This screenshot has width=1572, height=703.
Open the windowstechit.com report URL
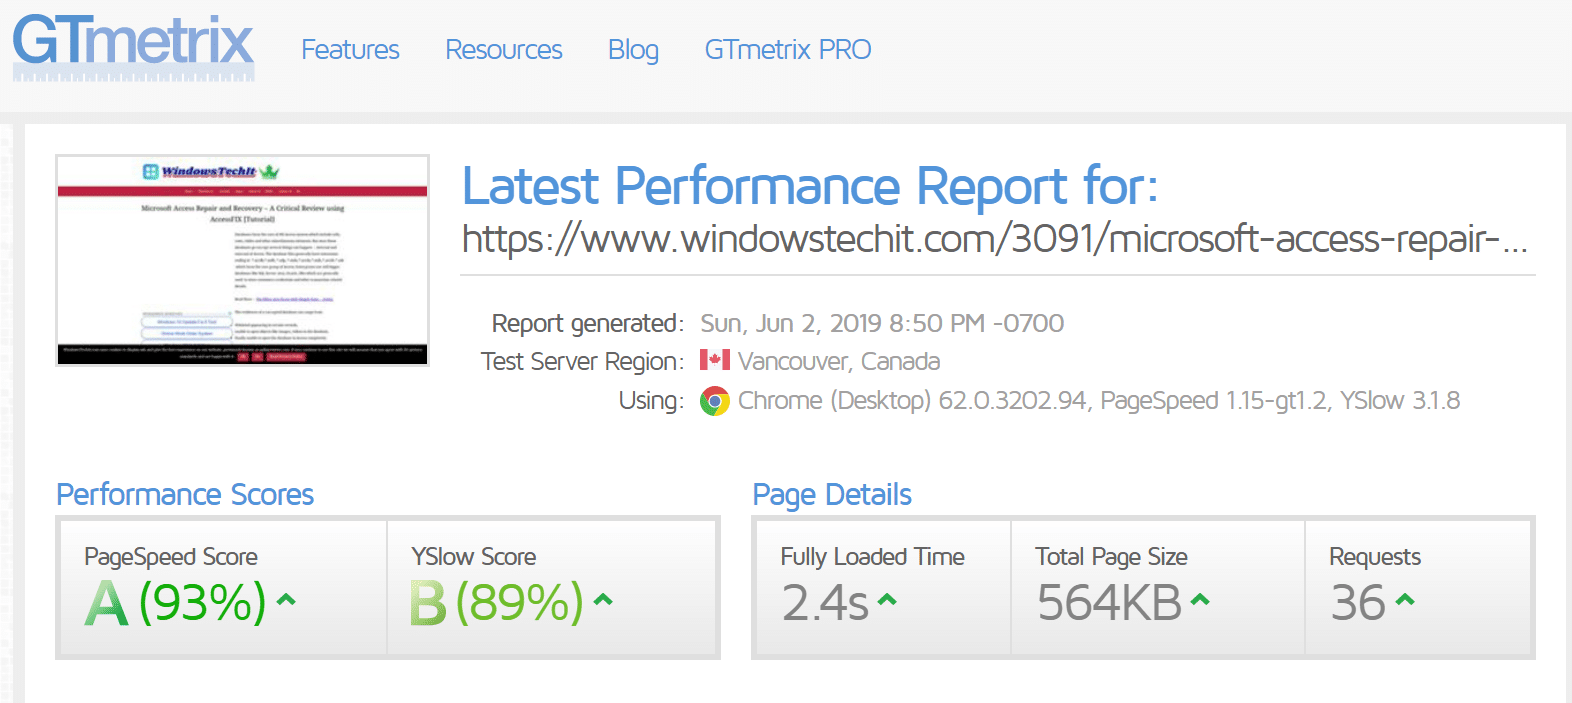click(994, 239)
